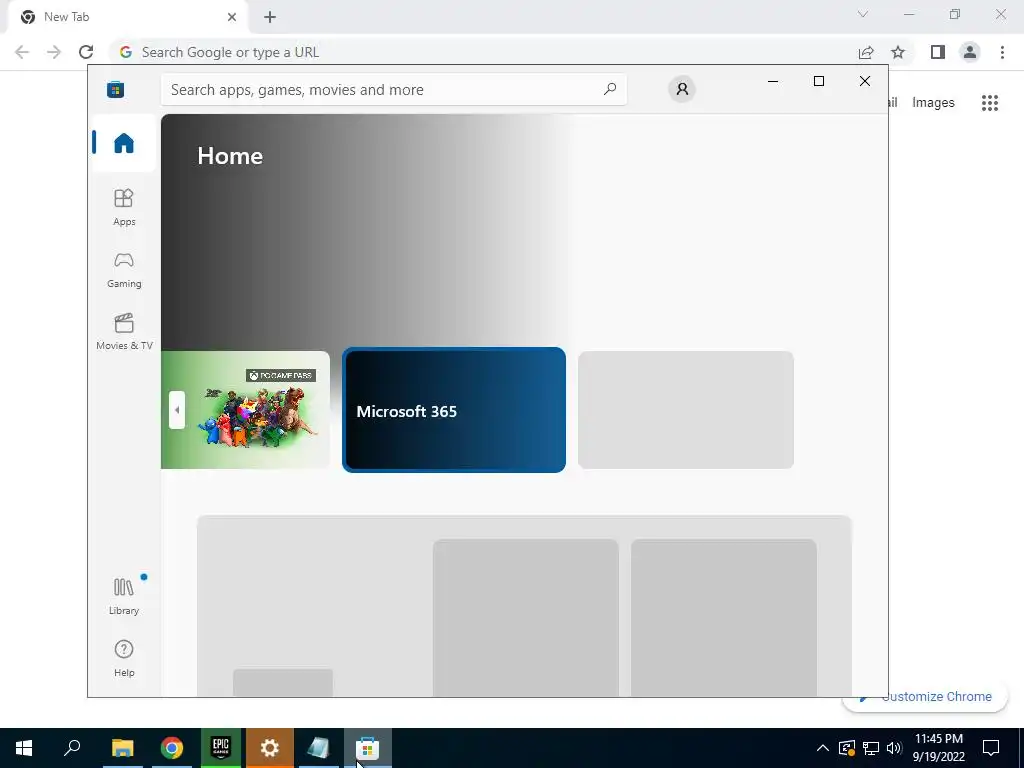Open Google apps grid icon
This screenshot has width=1024, height=768.
[x=990, y=103]
